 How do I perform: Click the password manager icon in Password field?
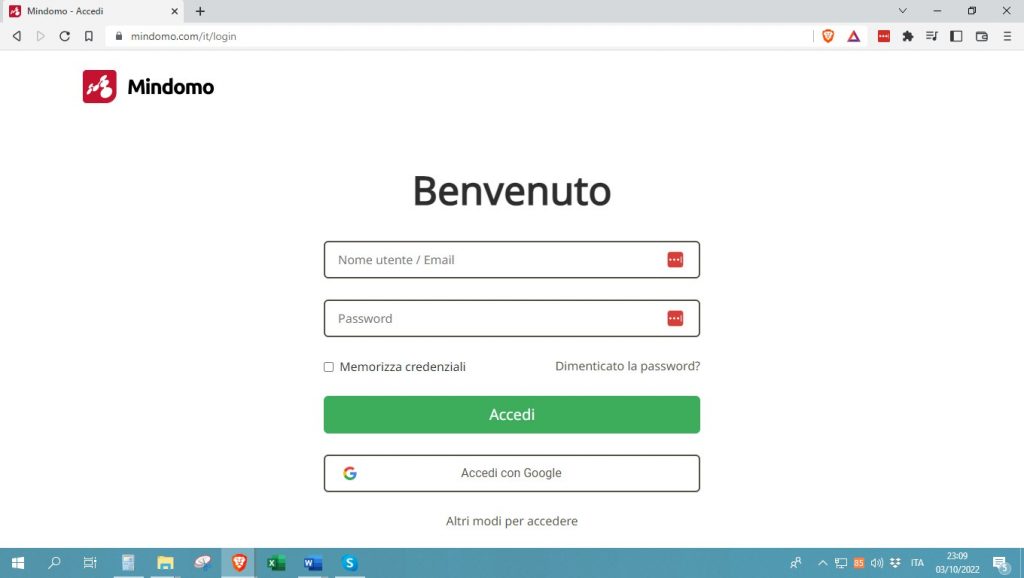[676, 318]
